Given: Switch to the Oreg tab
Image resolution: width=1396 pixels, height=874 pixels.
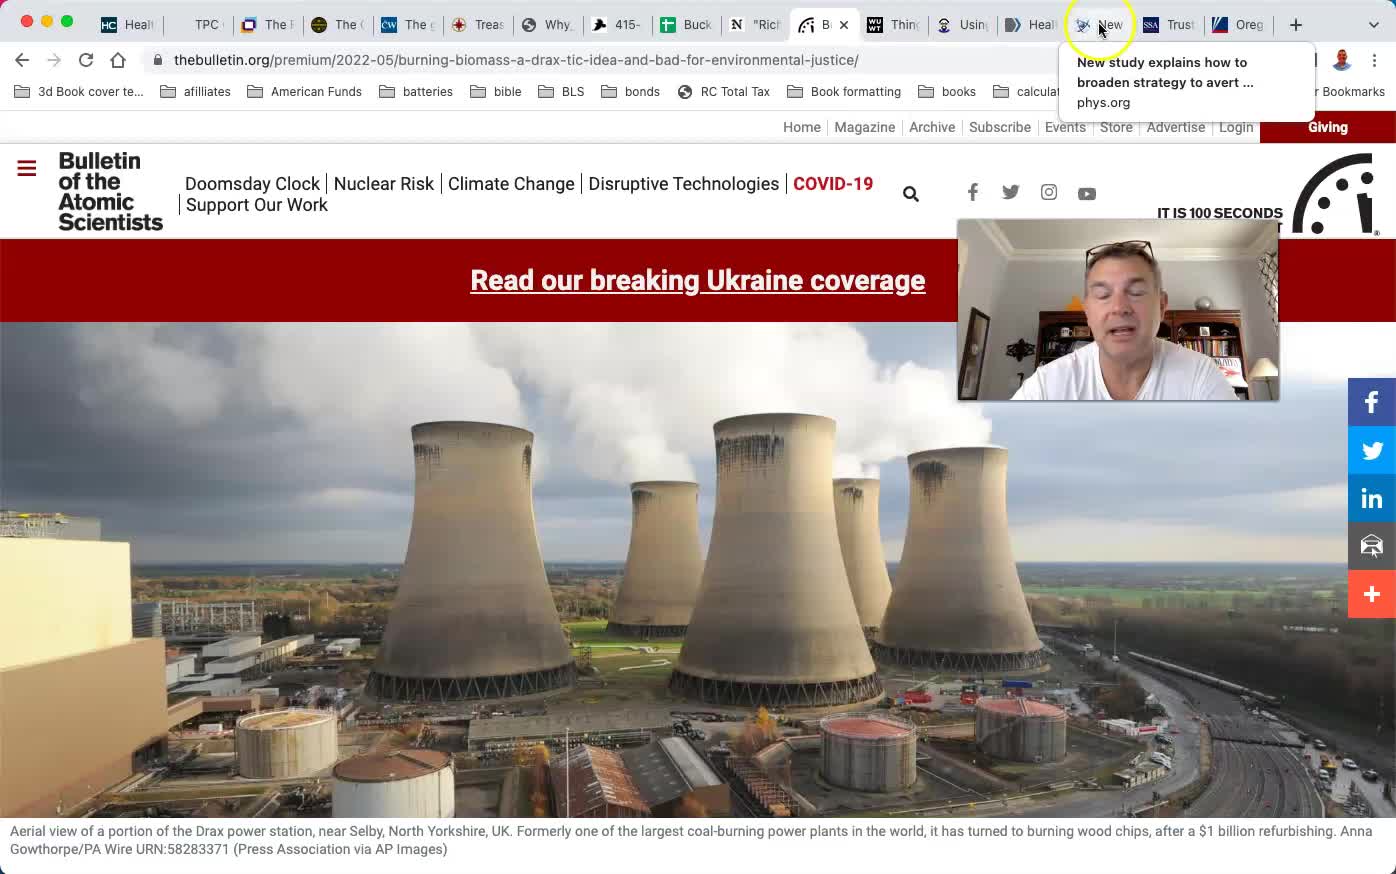Looking at the screenshot, I should coord(1239,25).
